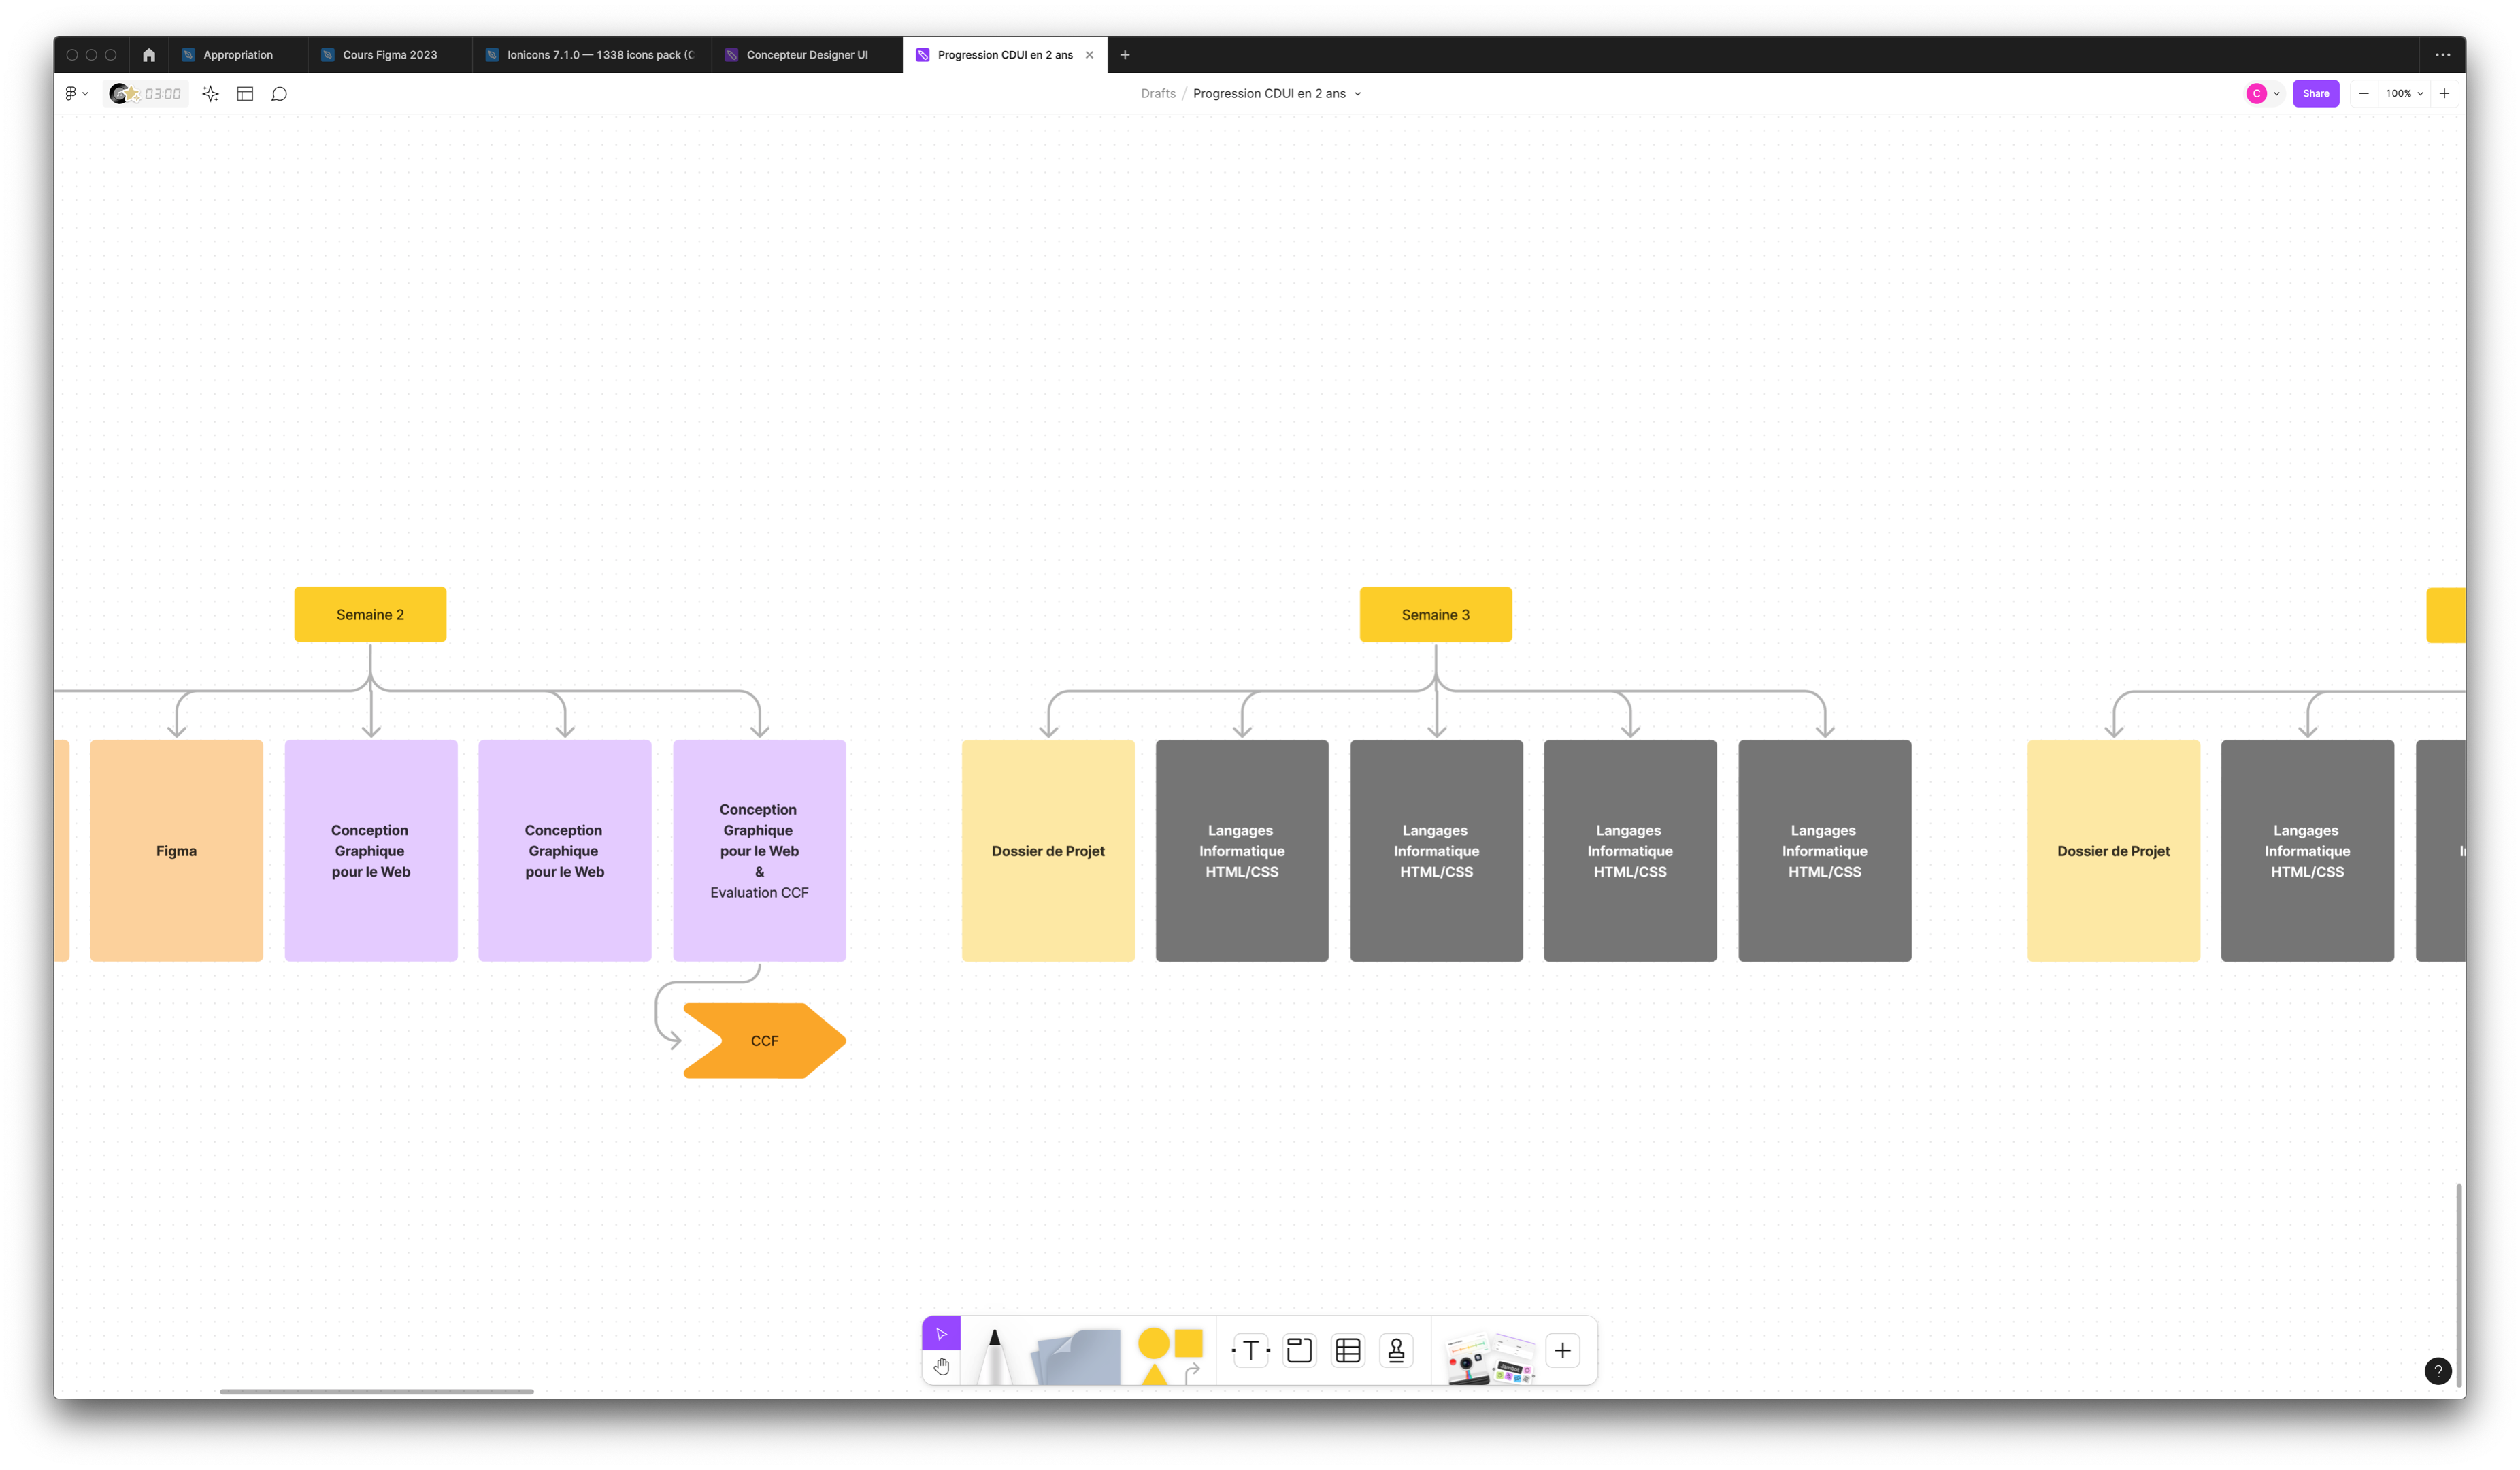Switch to Concepteur Designer UI tab
2520x1470 pixels.
coord(806,55)
